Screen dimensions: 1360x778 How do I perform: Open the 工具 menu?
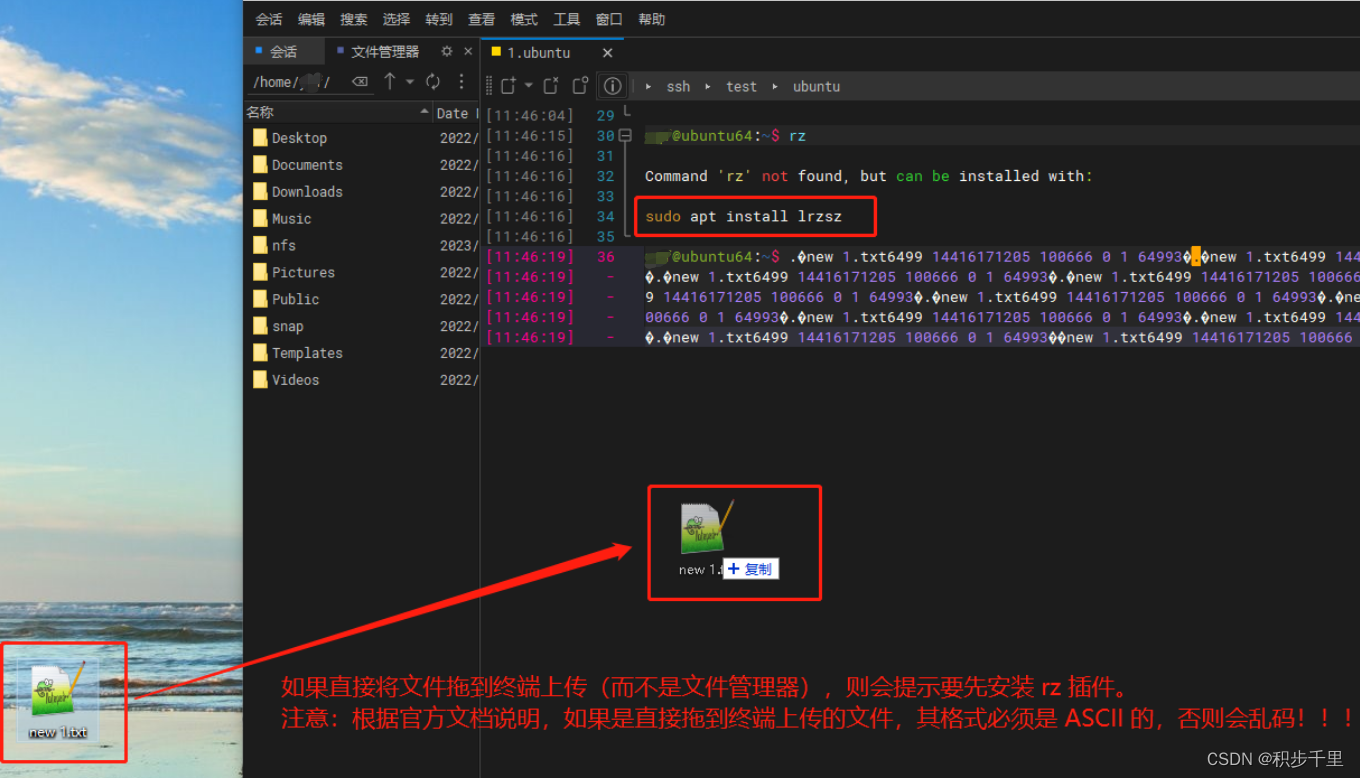[566, 19]
